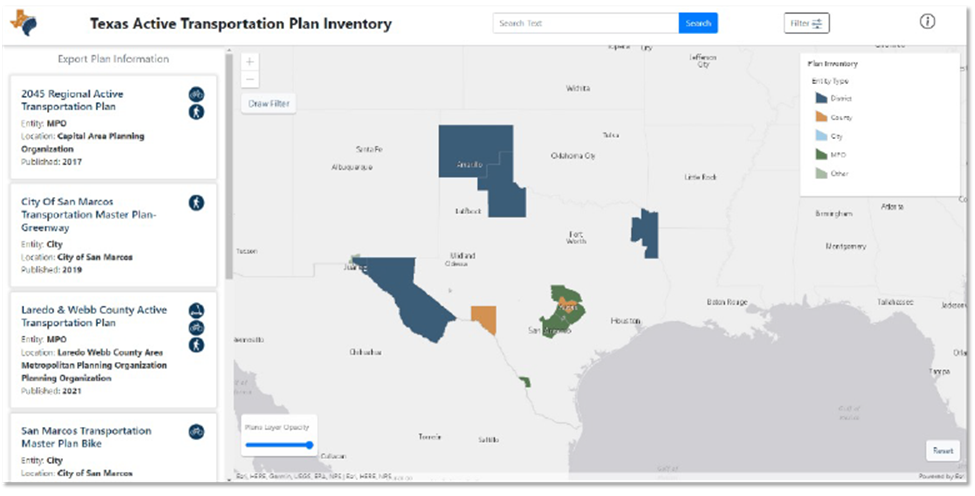Click pedestrian icon on San Marcos Greenway card
Image resolution: width=975 pixels, height=496 pixels.
(x=196, y=203)
